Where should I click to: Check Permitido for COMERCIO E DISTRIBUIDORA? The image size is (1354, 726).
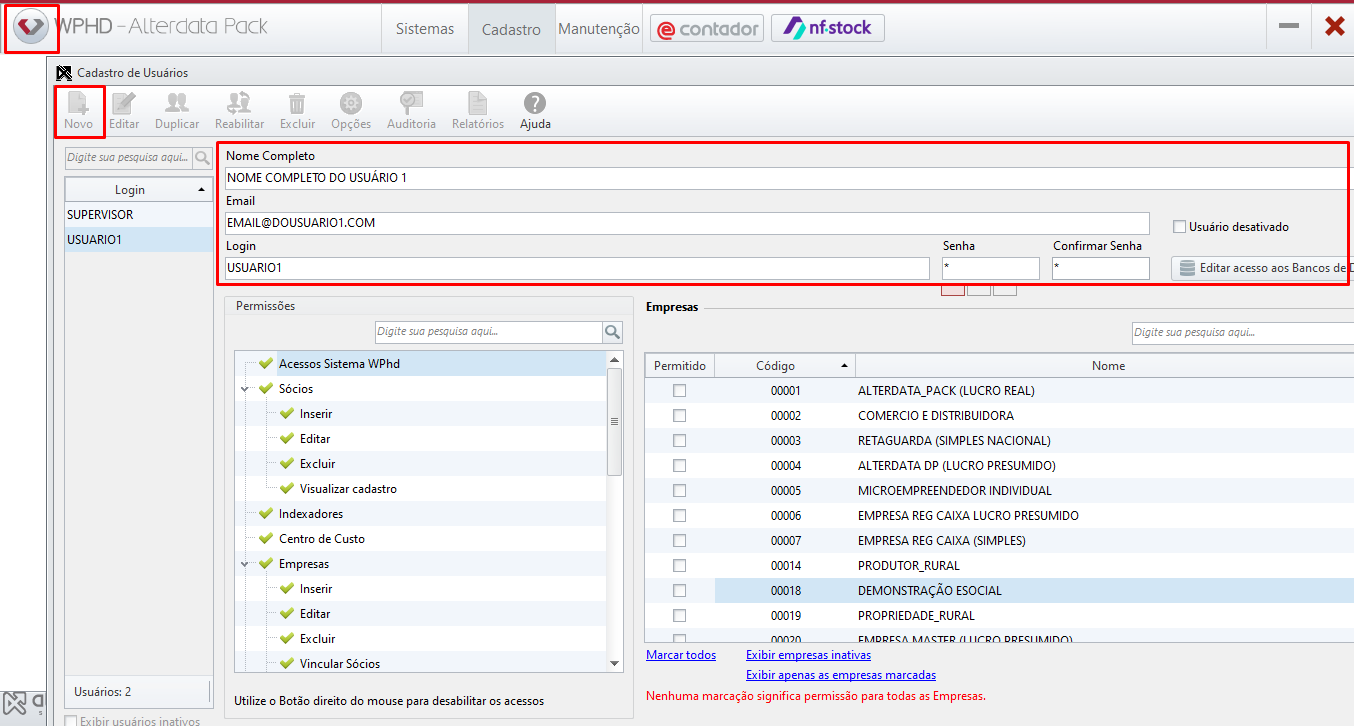(x=679, y=416)
